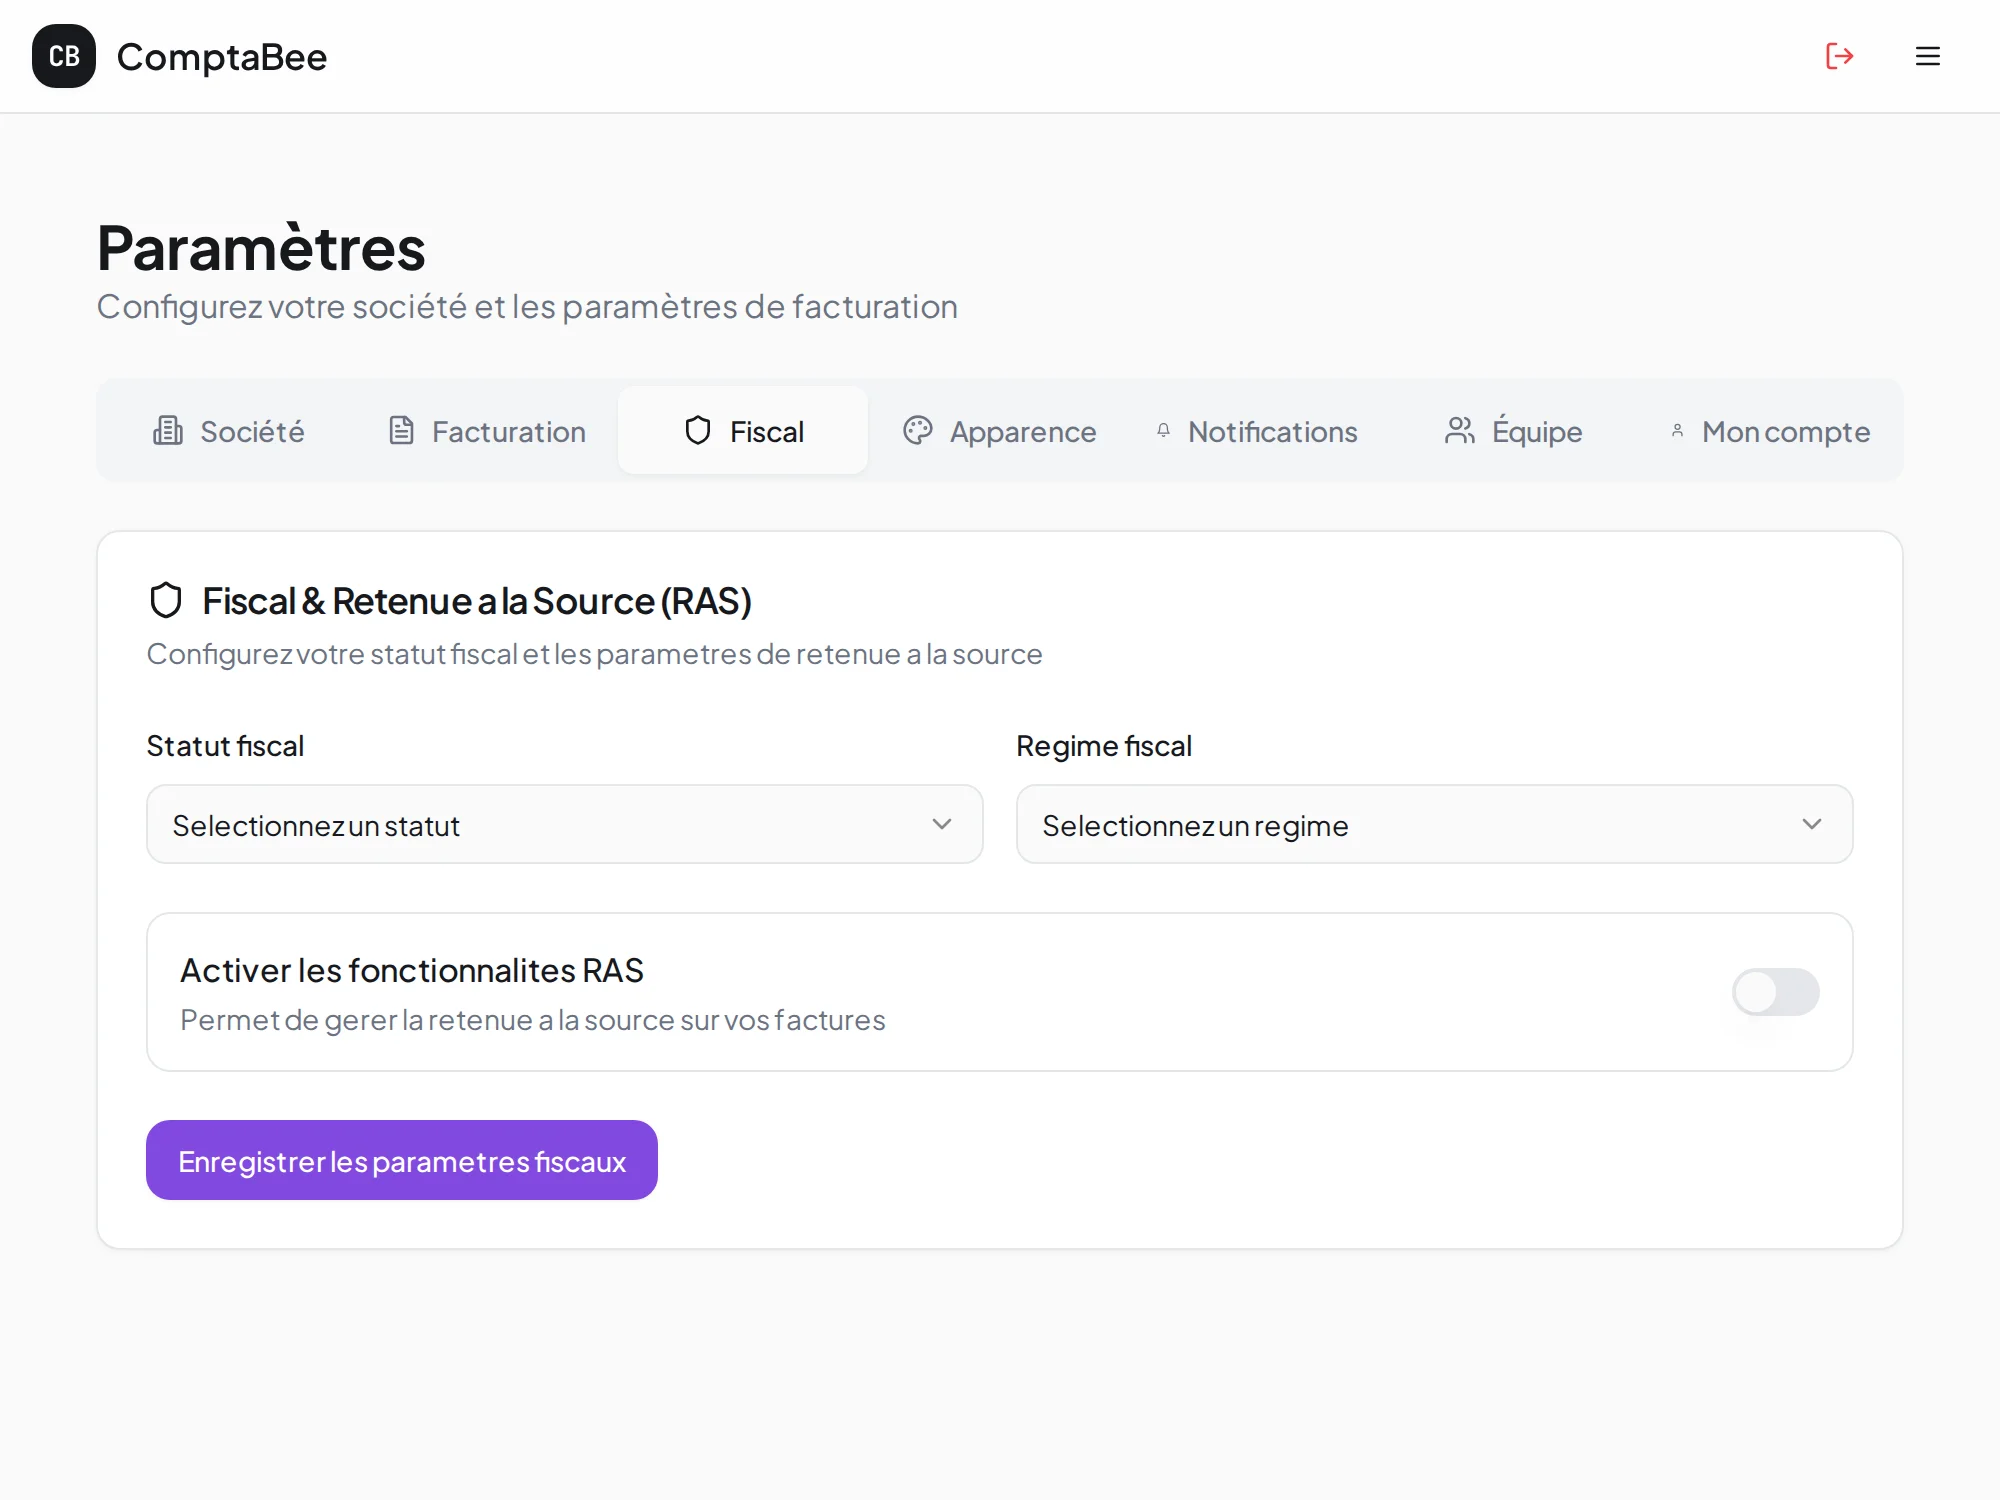
Task: Click the red logout icon
Action: (x=1839, y=56)
